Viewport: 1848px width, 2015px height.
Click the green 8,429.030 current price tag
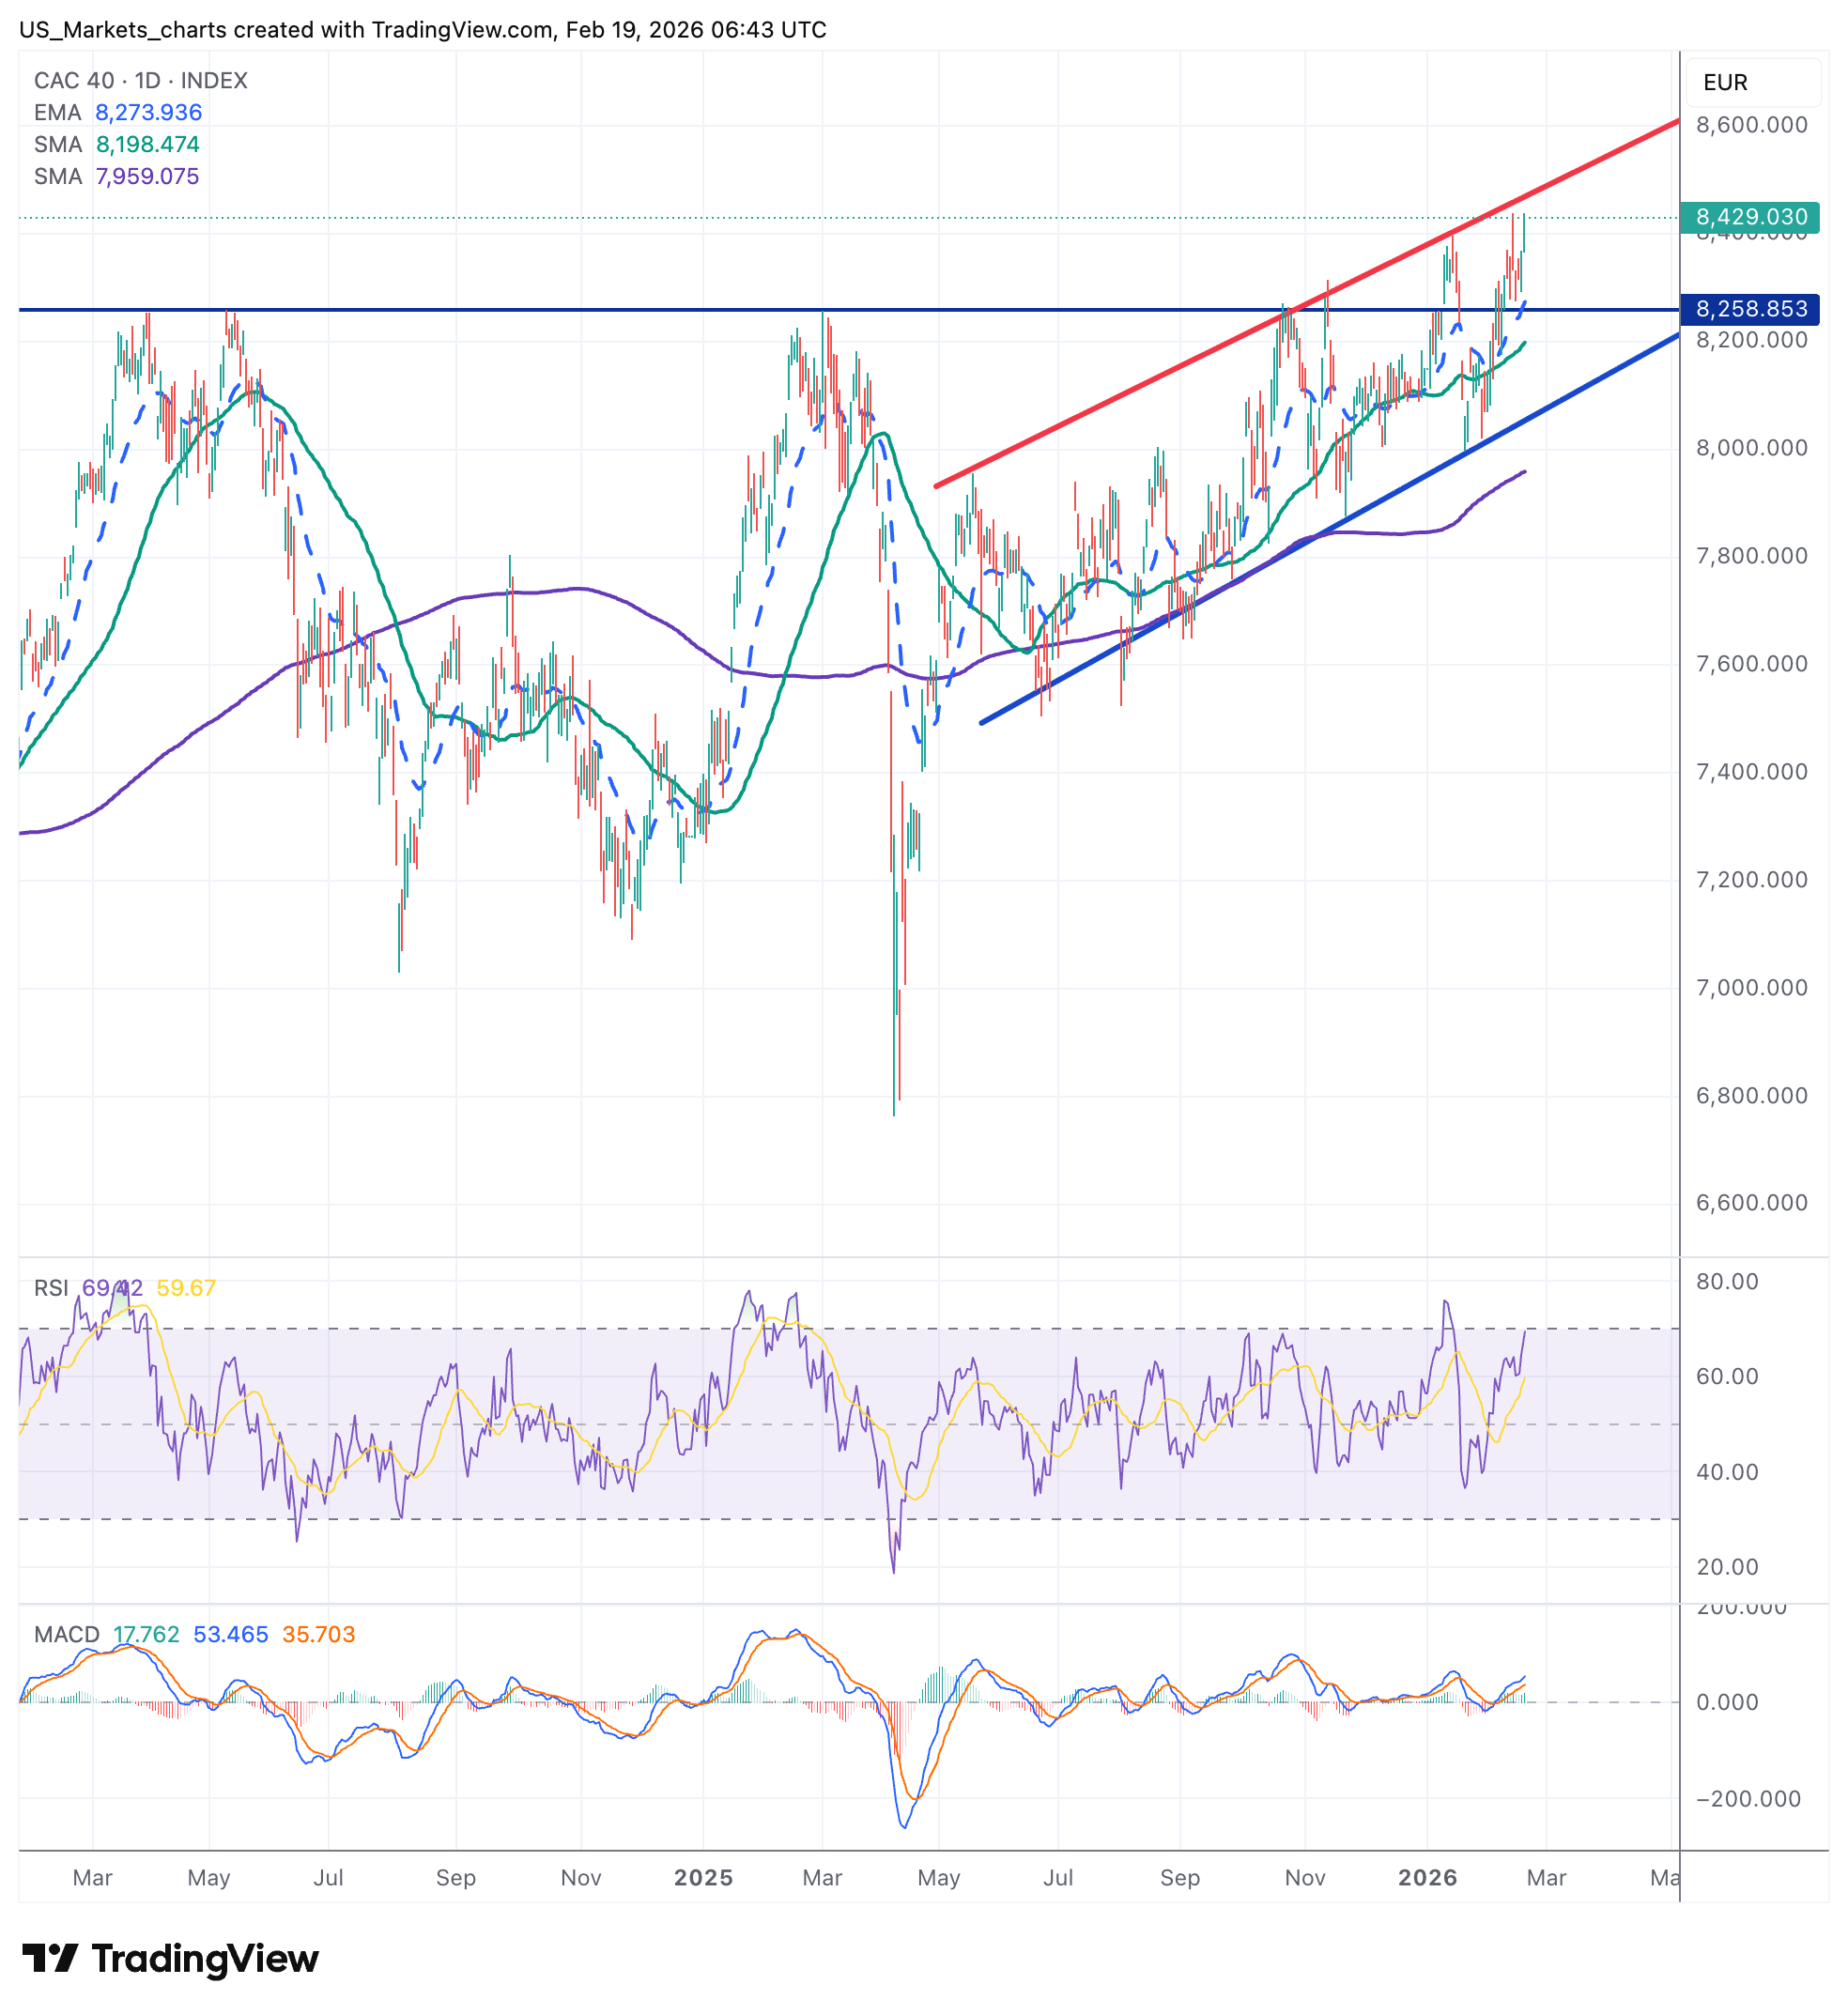pos(1750,217)
